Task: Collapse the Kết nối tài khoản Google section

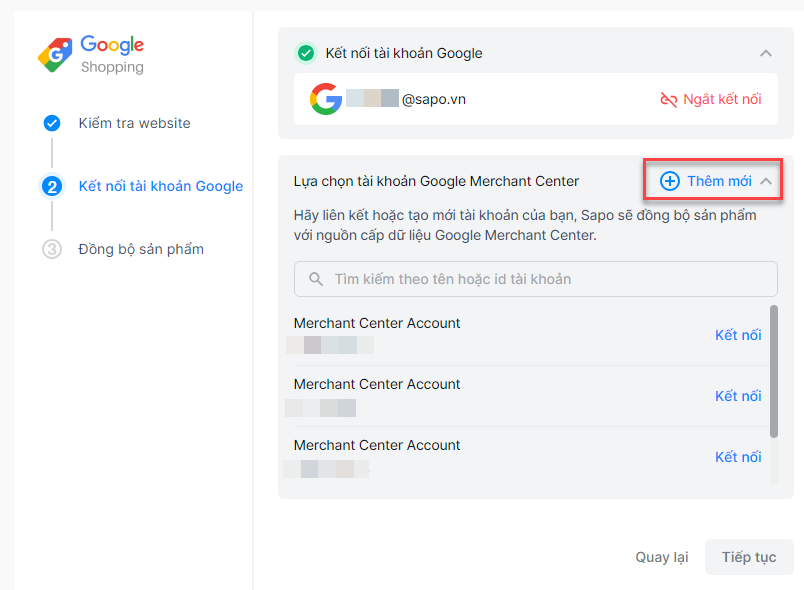Action: 766,53
